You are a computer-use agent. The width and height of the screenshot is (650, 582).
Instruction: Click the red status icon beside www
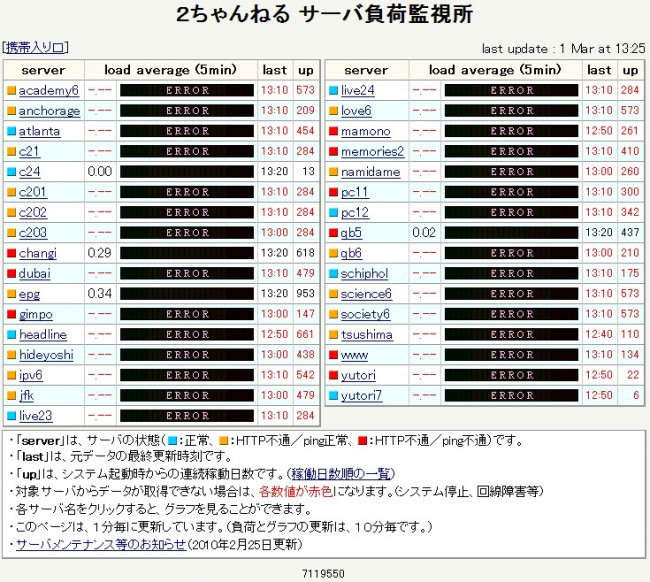point(333,354)
